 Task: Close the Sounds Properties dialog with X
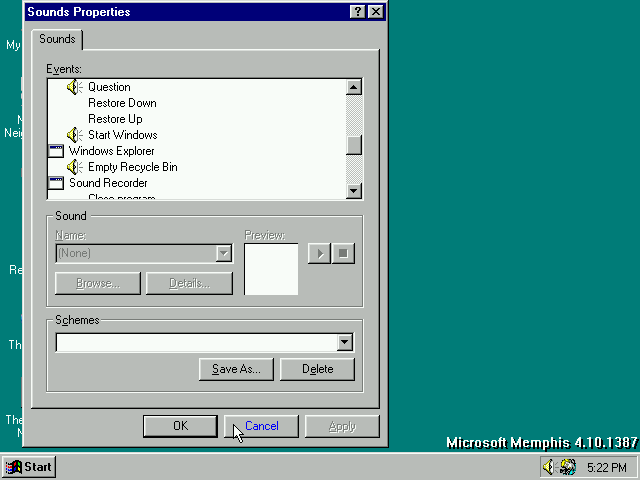376,12
